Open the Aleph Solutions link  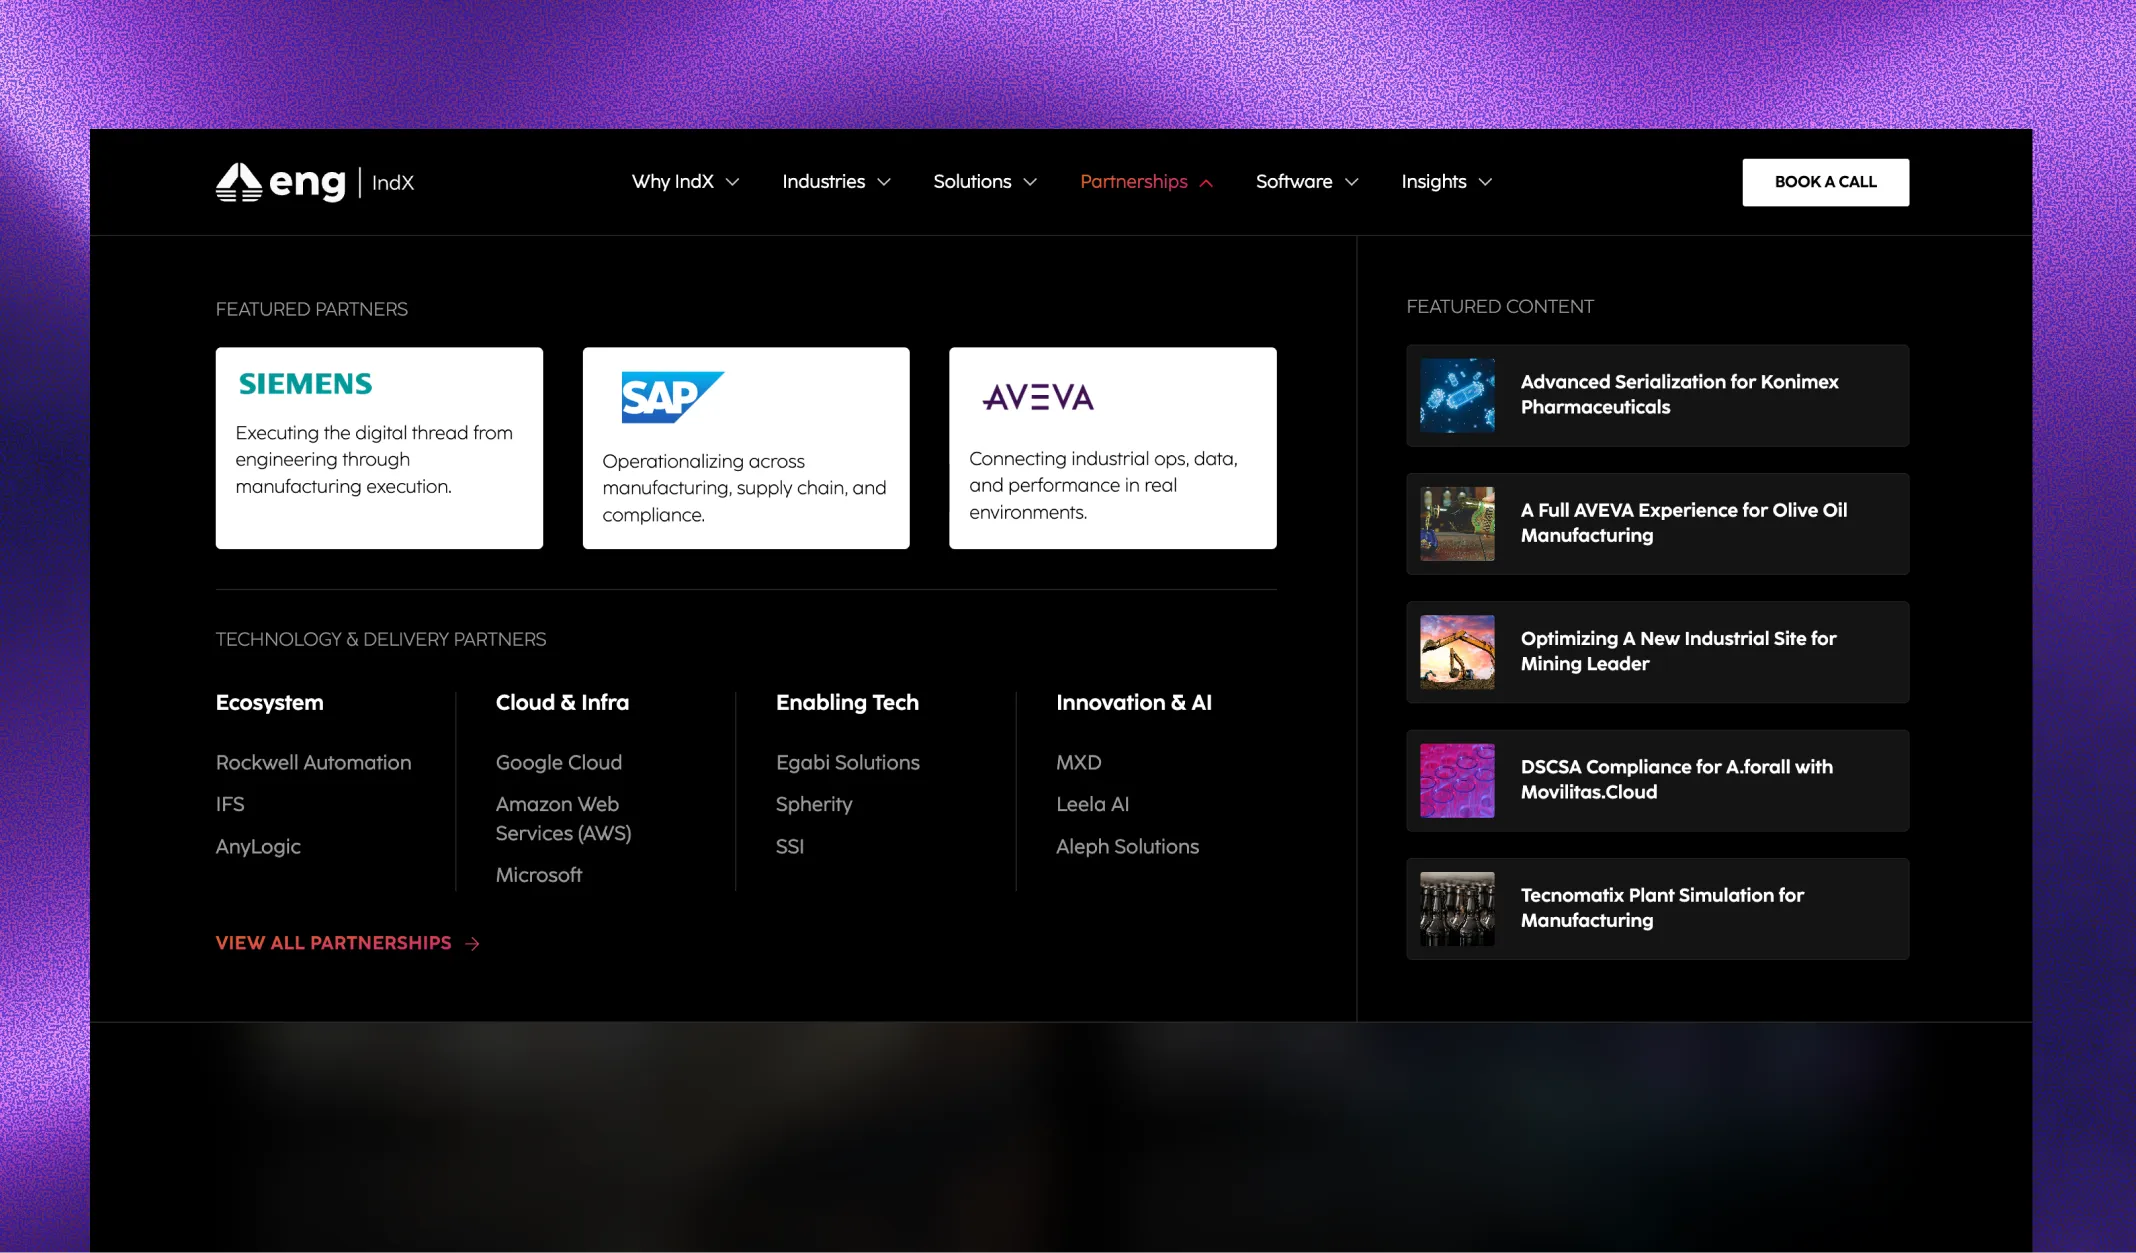[1127, 846]
